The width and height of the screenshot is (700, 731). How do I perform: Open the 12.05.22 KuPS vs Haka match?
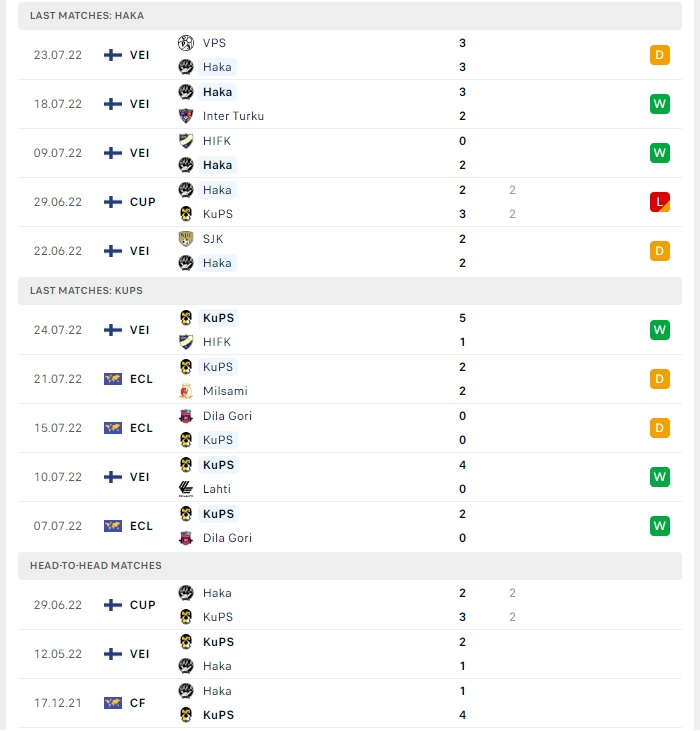pyautogui.click(x=350, y=654)
